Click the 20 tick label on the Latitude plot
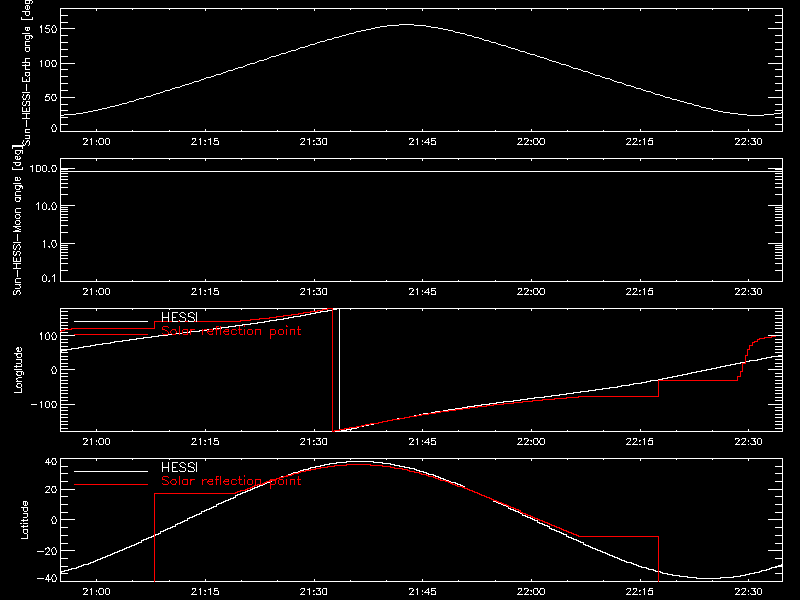800x600 pixels. [51, 490]
